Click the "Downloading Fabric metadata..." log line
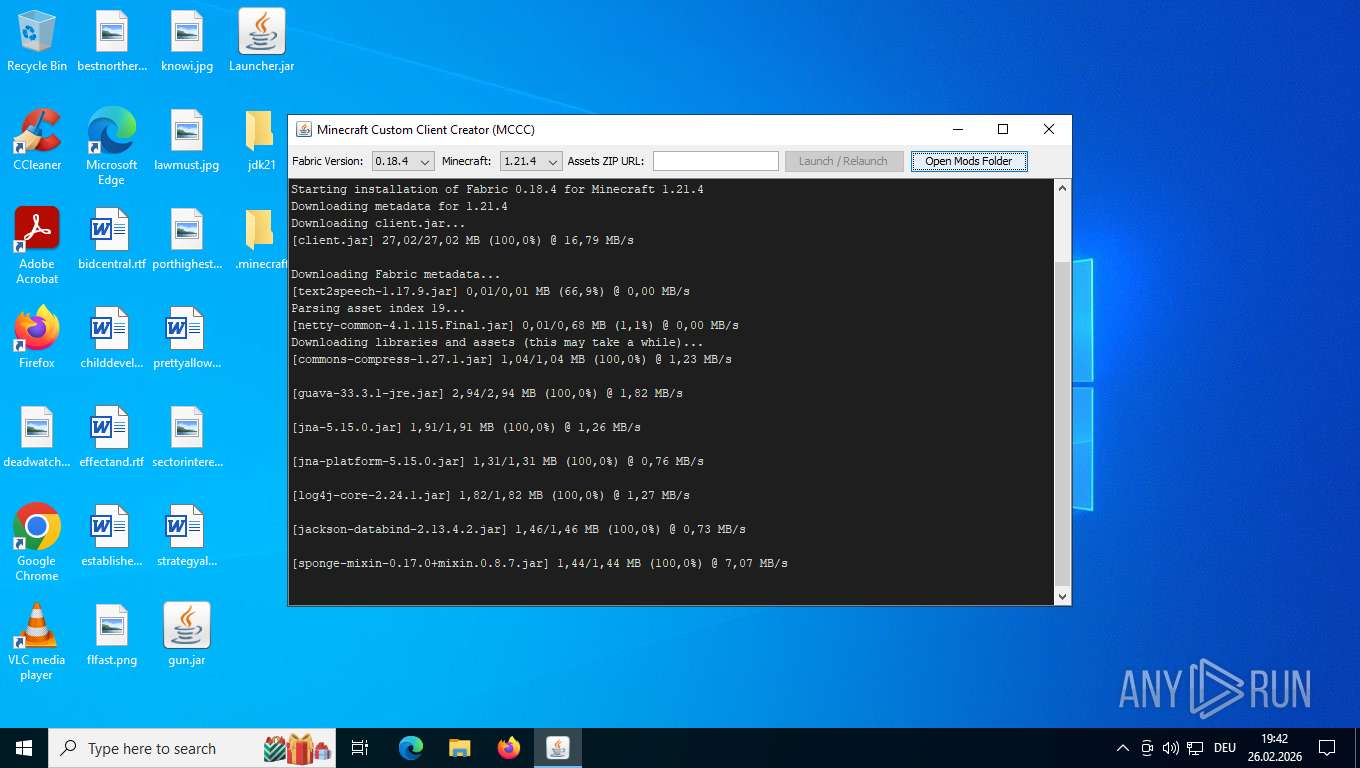 coord(395,274)
